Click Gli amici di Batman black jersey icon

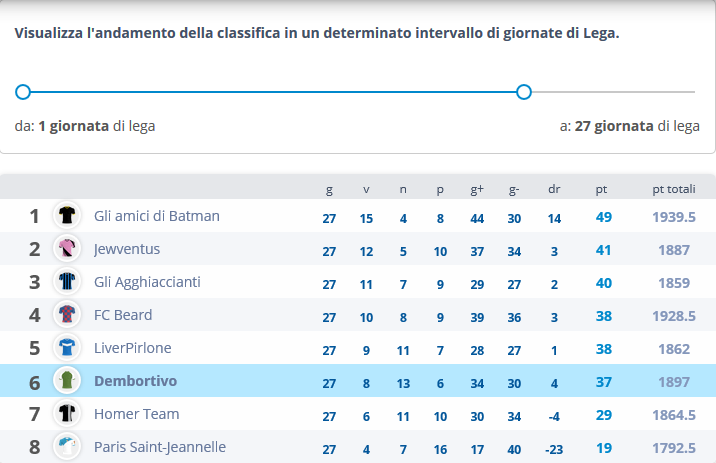pos(67,215)
